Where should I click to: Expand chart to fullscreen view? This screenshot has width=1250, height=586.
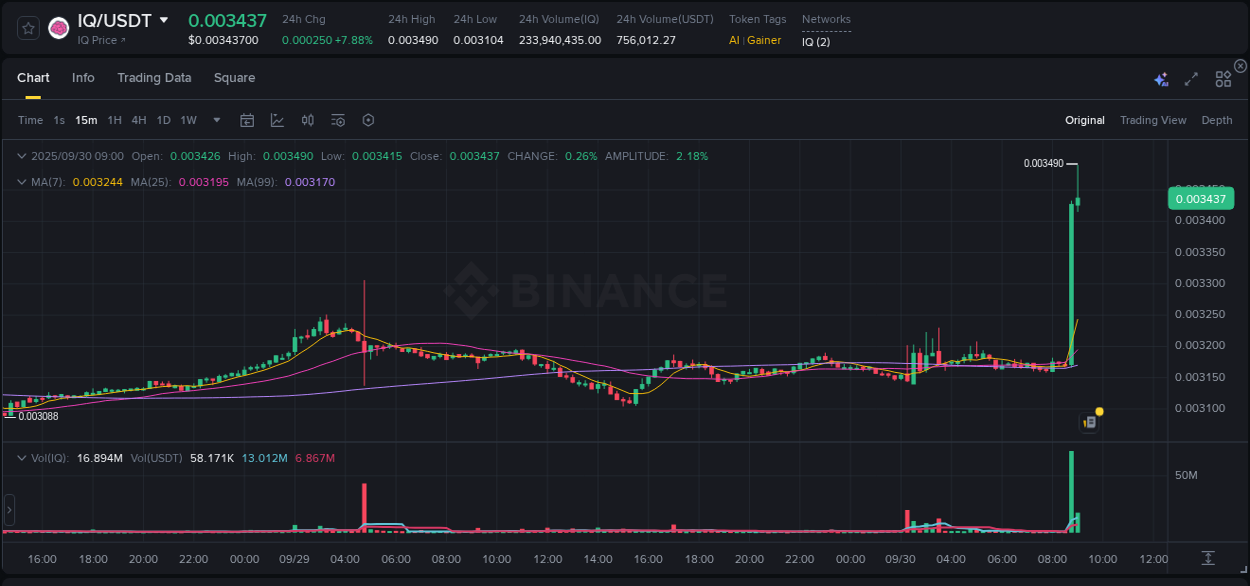(x=1191, y=77)
